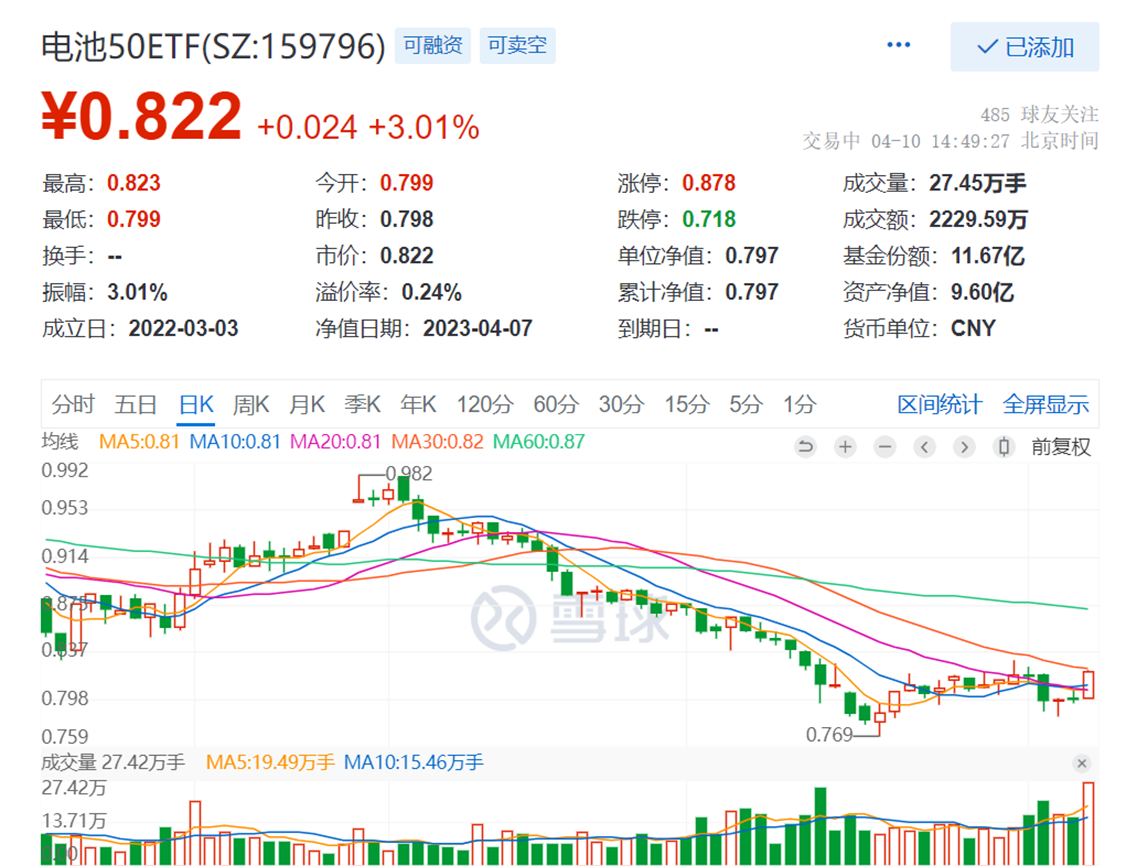Switch to the 1分 chart tab
This screenshot has width=1126, height=866.
pos(799,404)
